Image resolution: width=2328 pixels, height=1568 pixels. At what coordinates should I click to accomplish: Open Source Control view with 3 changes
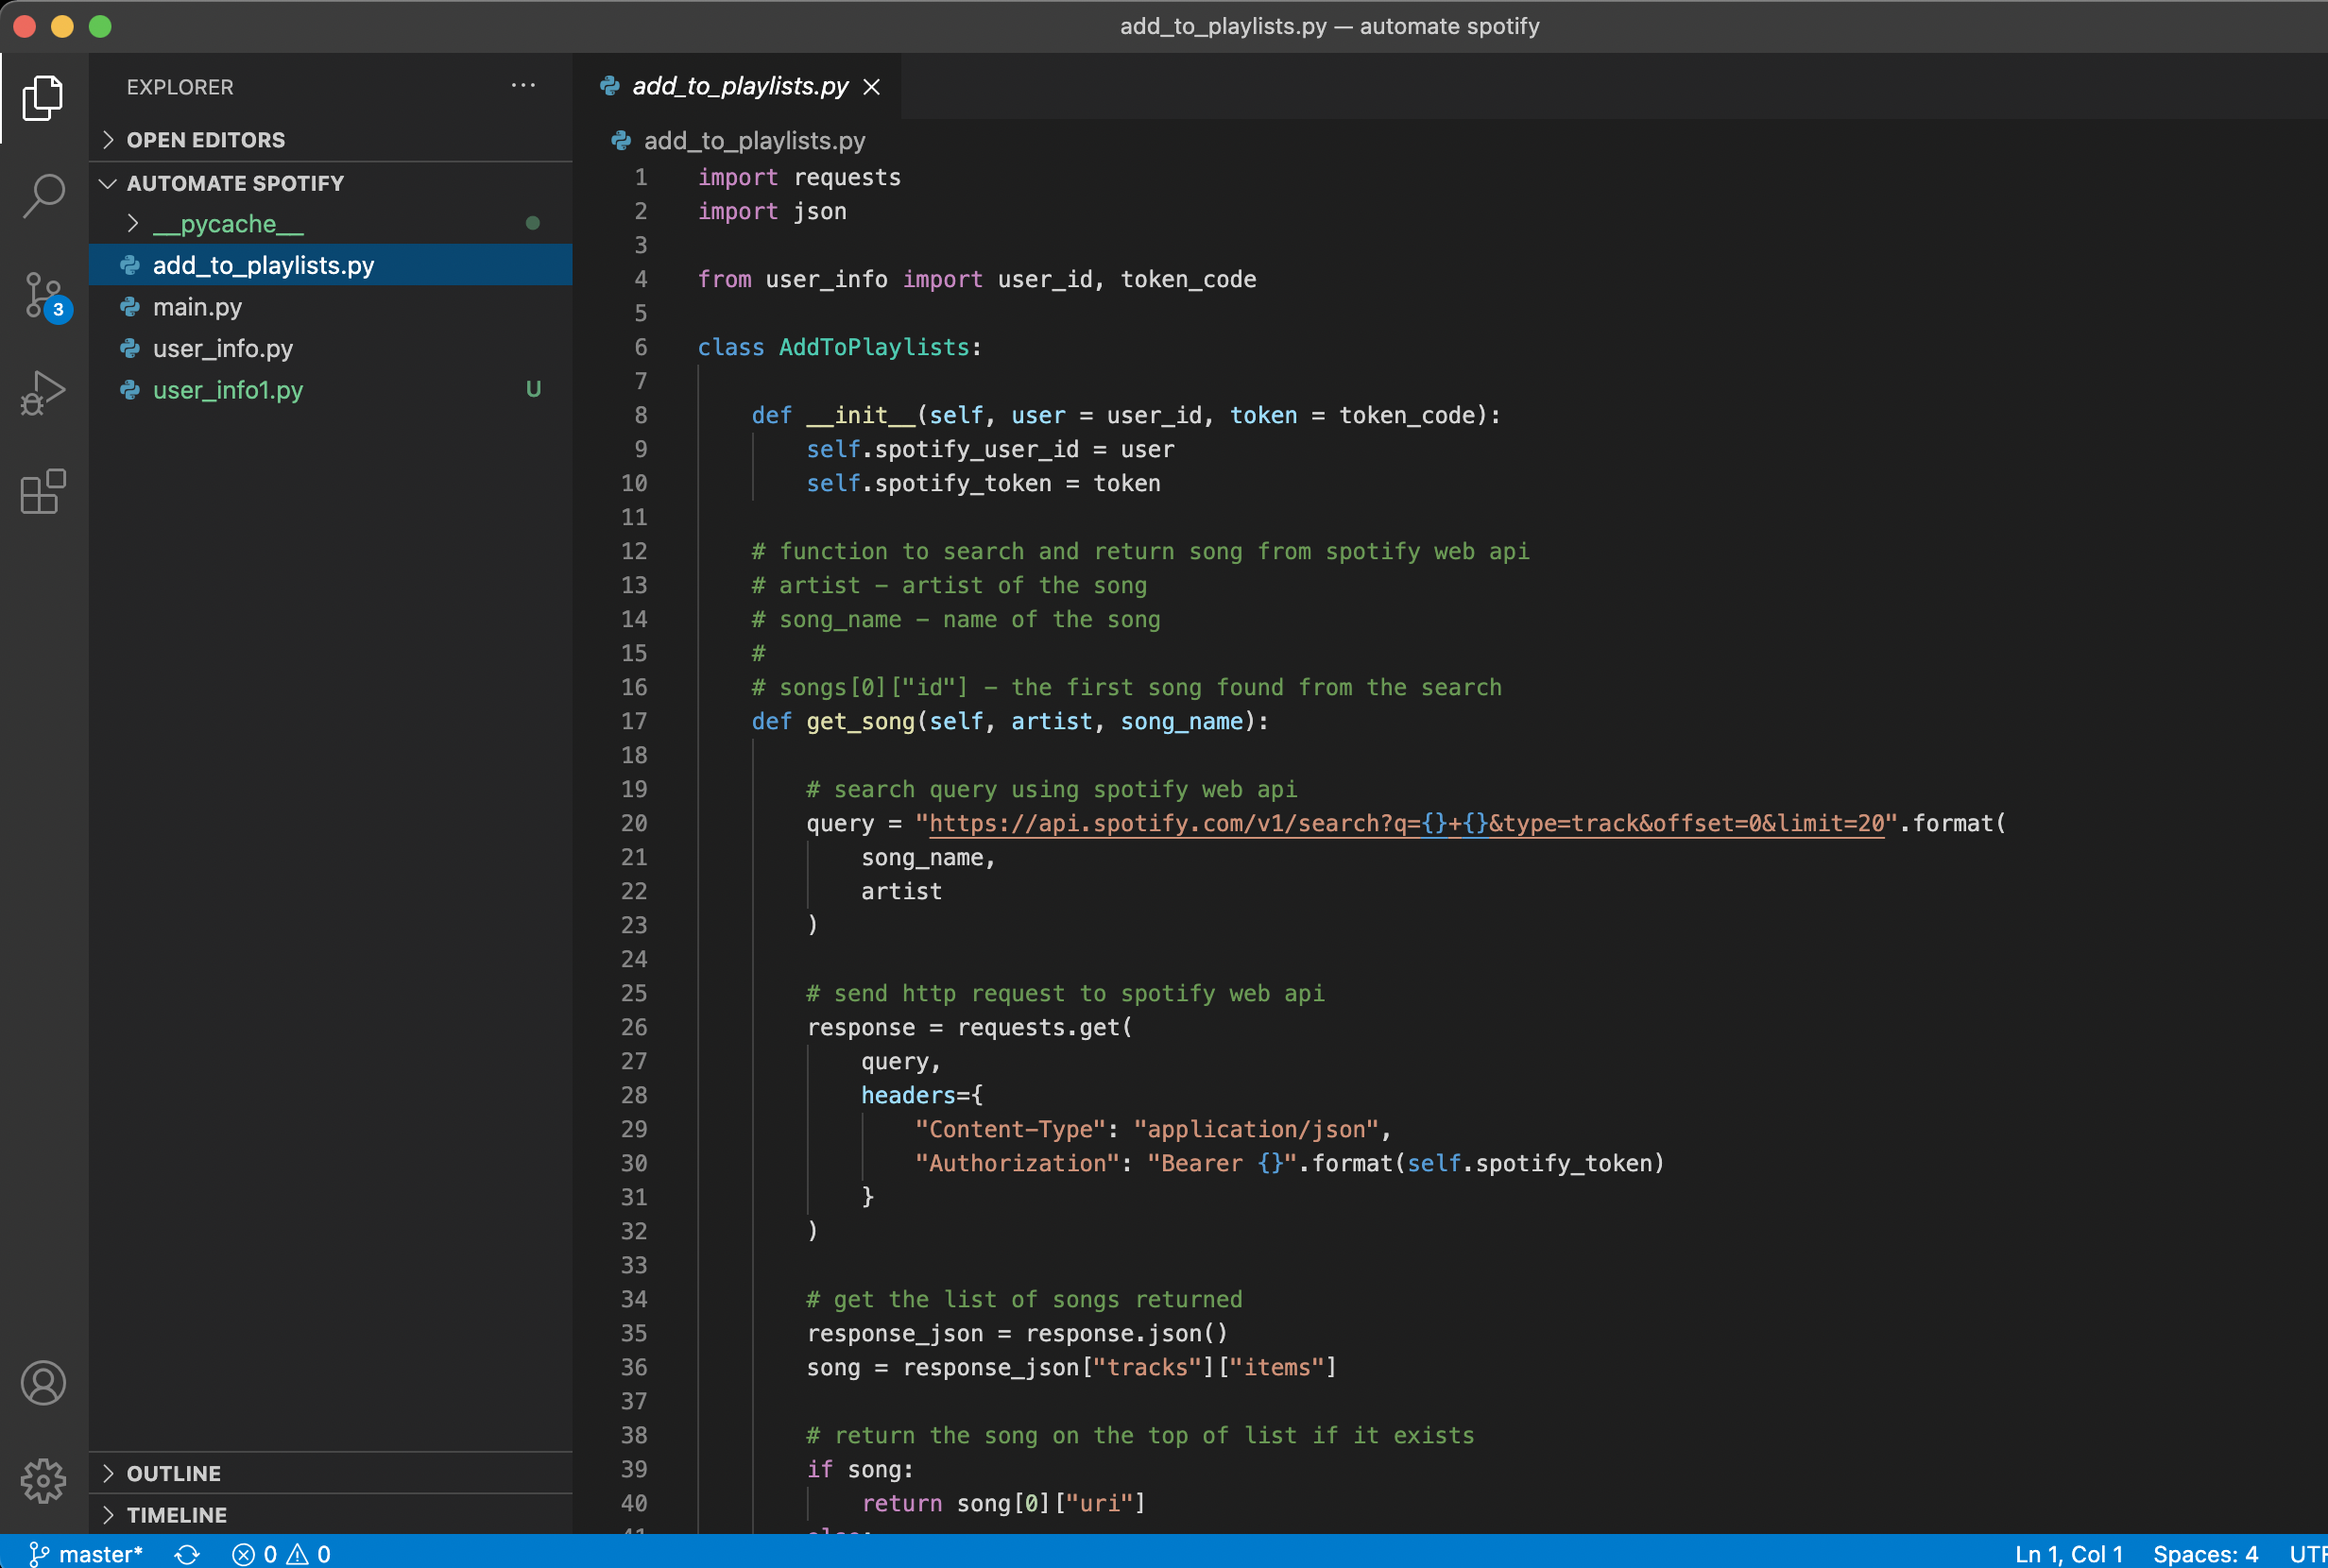click(43, 295)
